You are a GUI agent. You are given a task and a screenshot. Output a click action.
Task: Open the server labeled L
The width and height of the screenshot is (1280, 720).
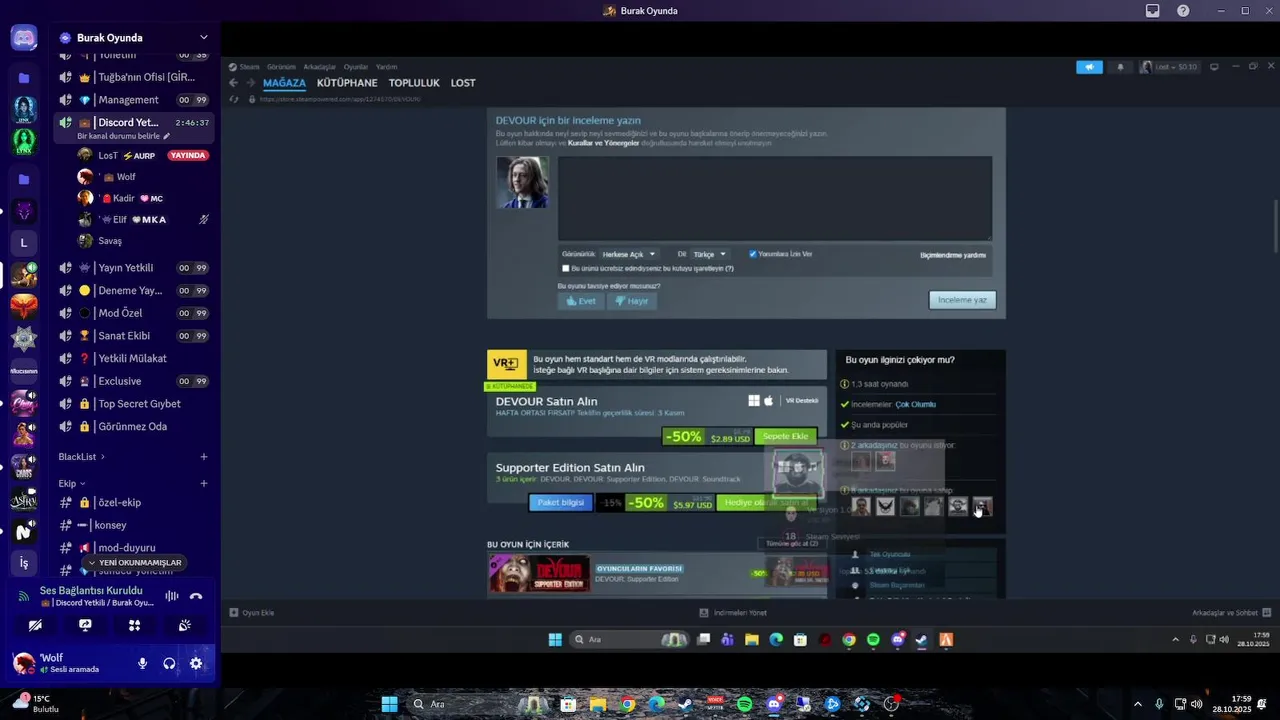[24, 243]
